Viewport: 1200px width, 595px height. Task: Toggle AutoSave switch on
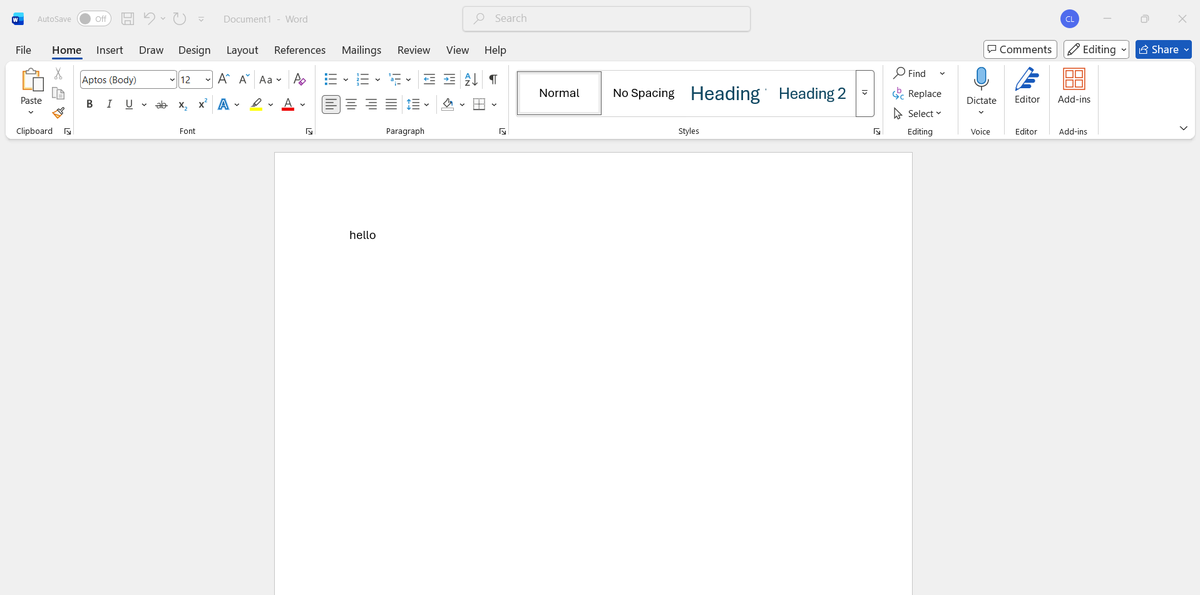pyautogui.click(x=94, y=19)
